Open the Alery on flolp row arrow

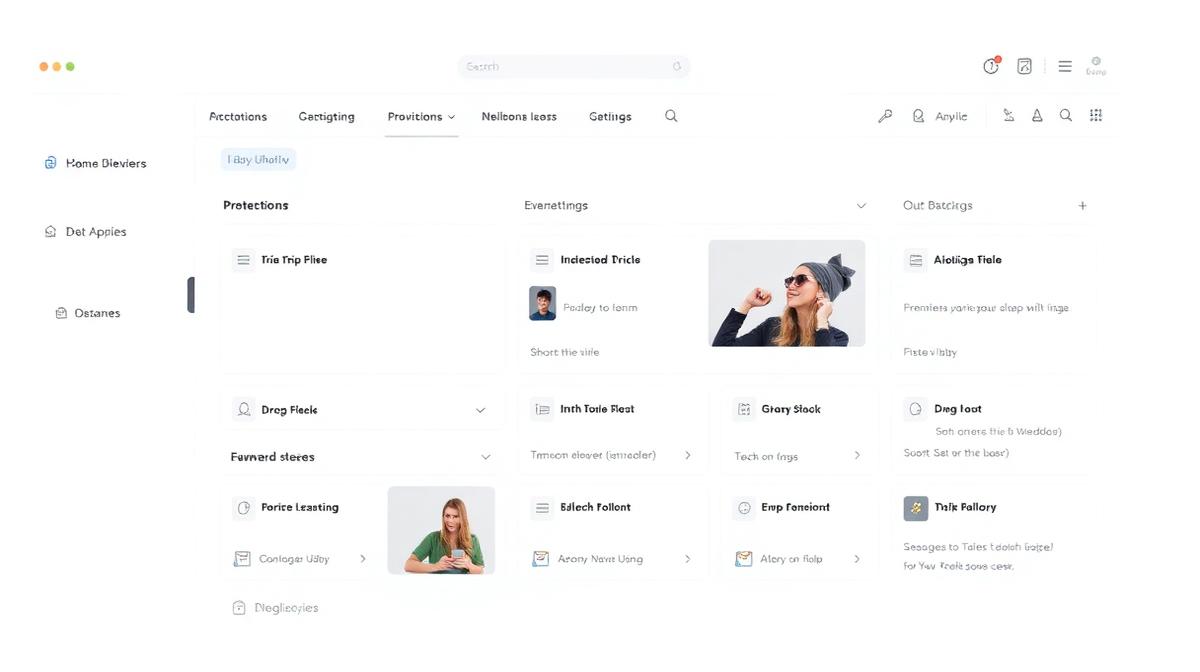pyautogui.click(x=857, y=559)
